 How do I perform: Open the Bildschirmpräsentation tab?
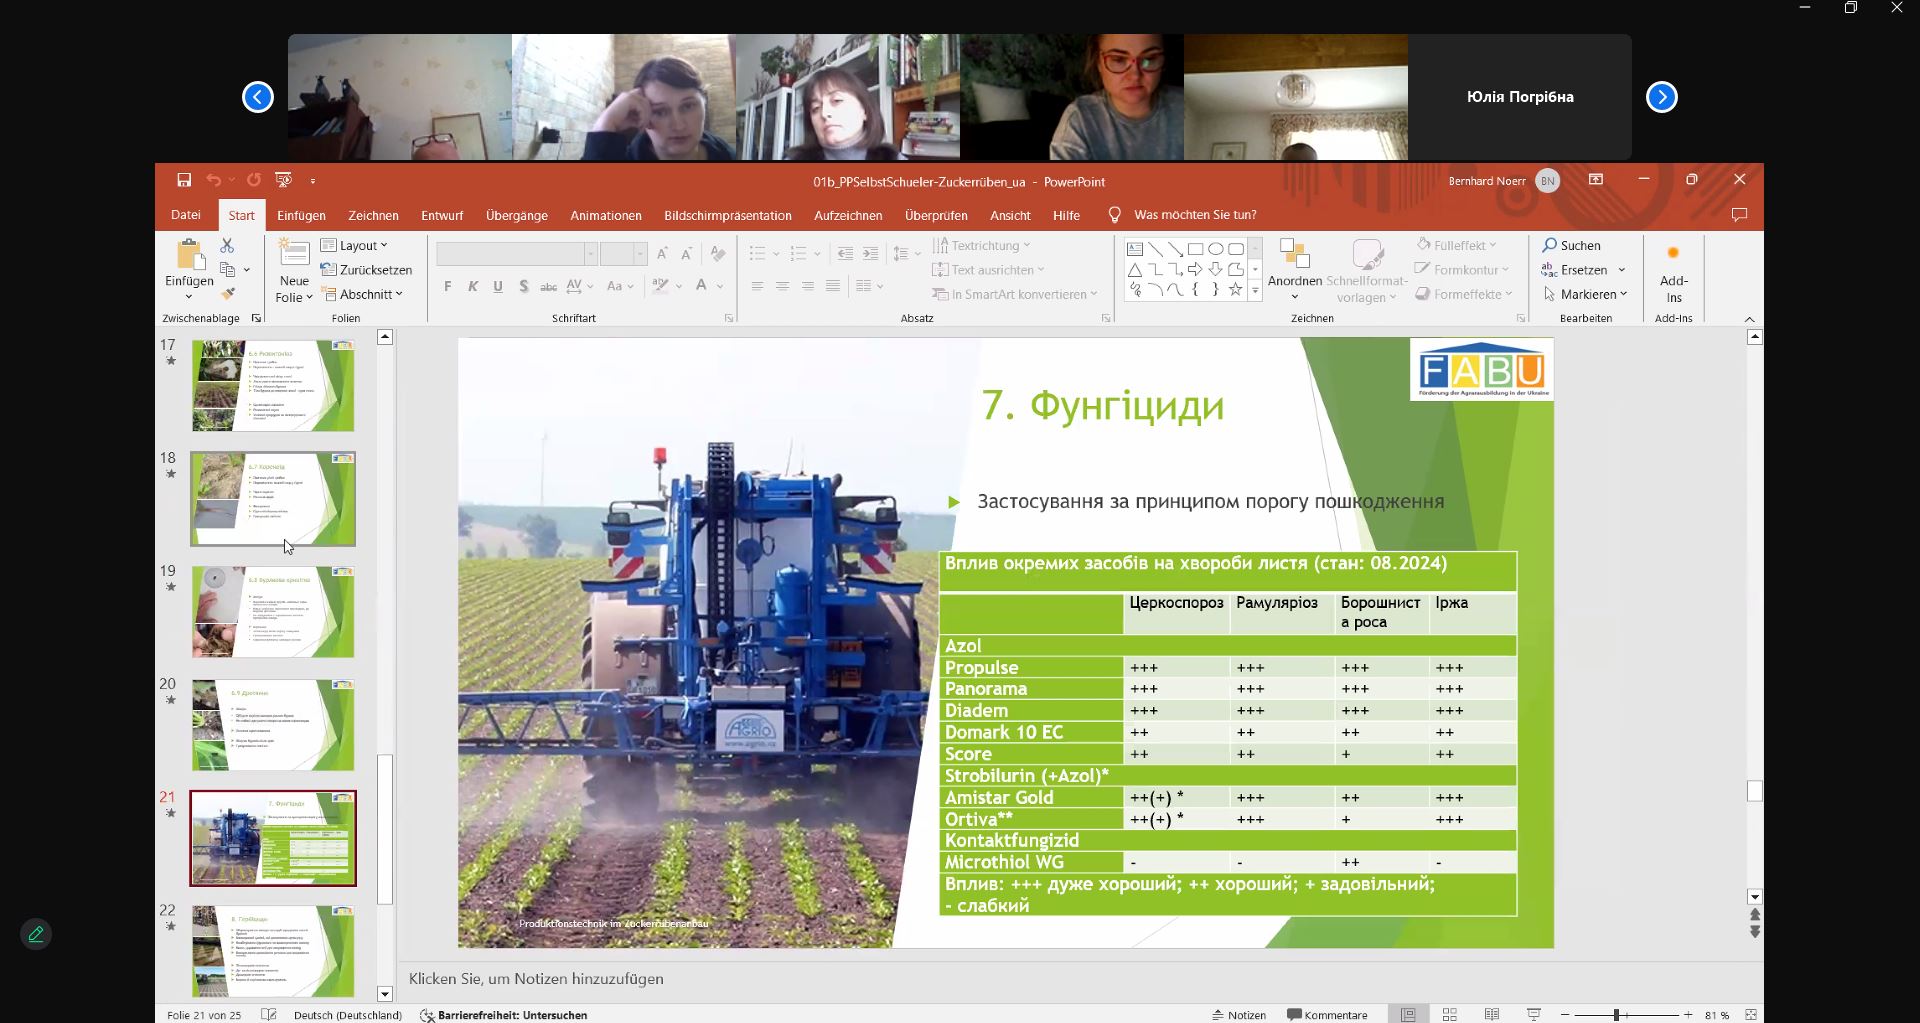[x=728, y=215]
